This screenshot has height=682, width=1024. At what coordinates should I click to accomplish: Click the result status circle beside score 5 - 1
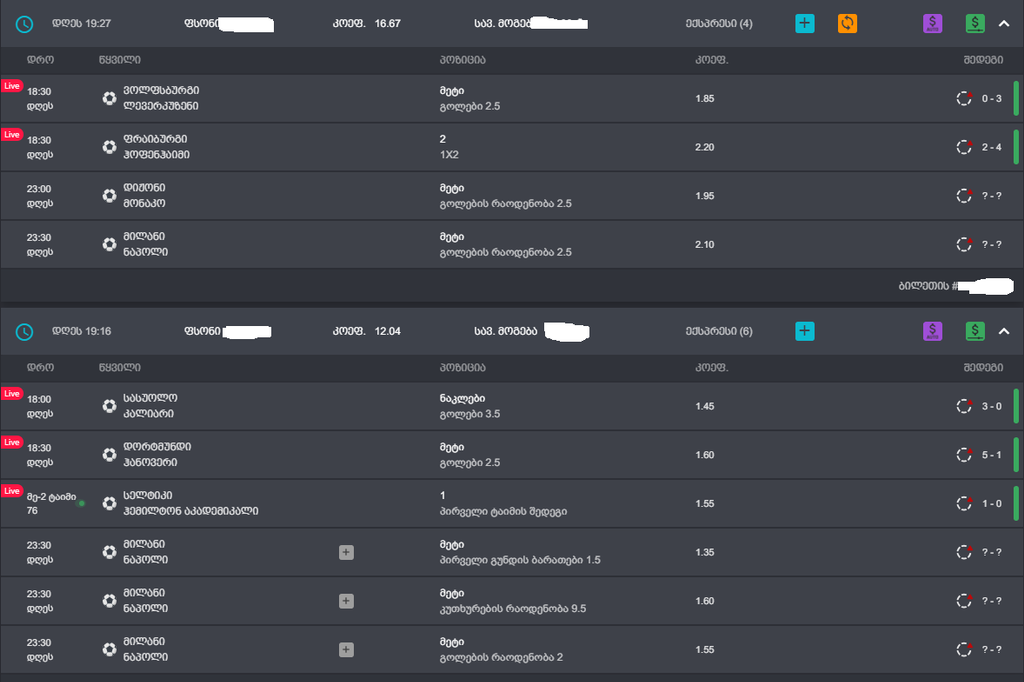click(964, 455)
